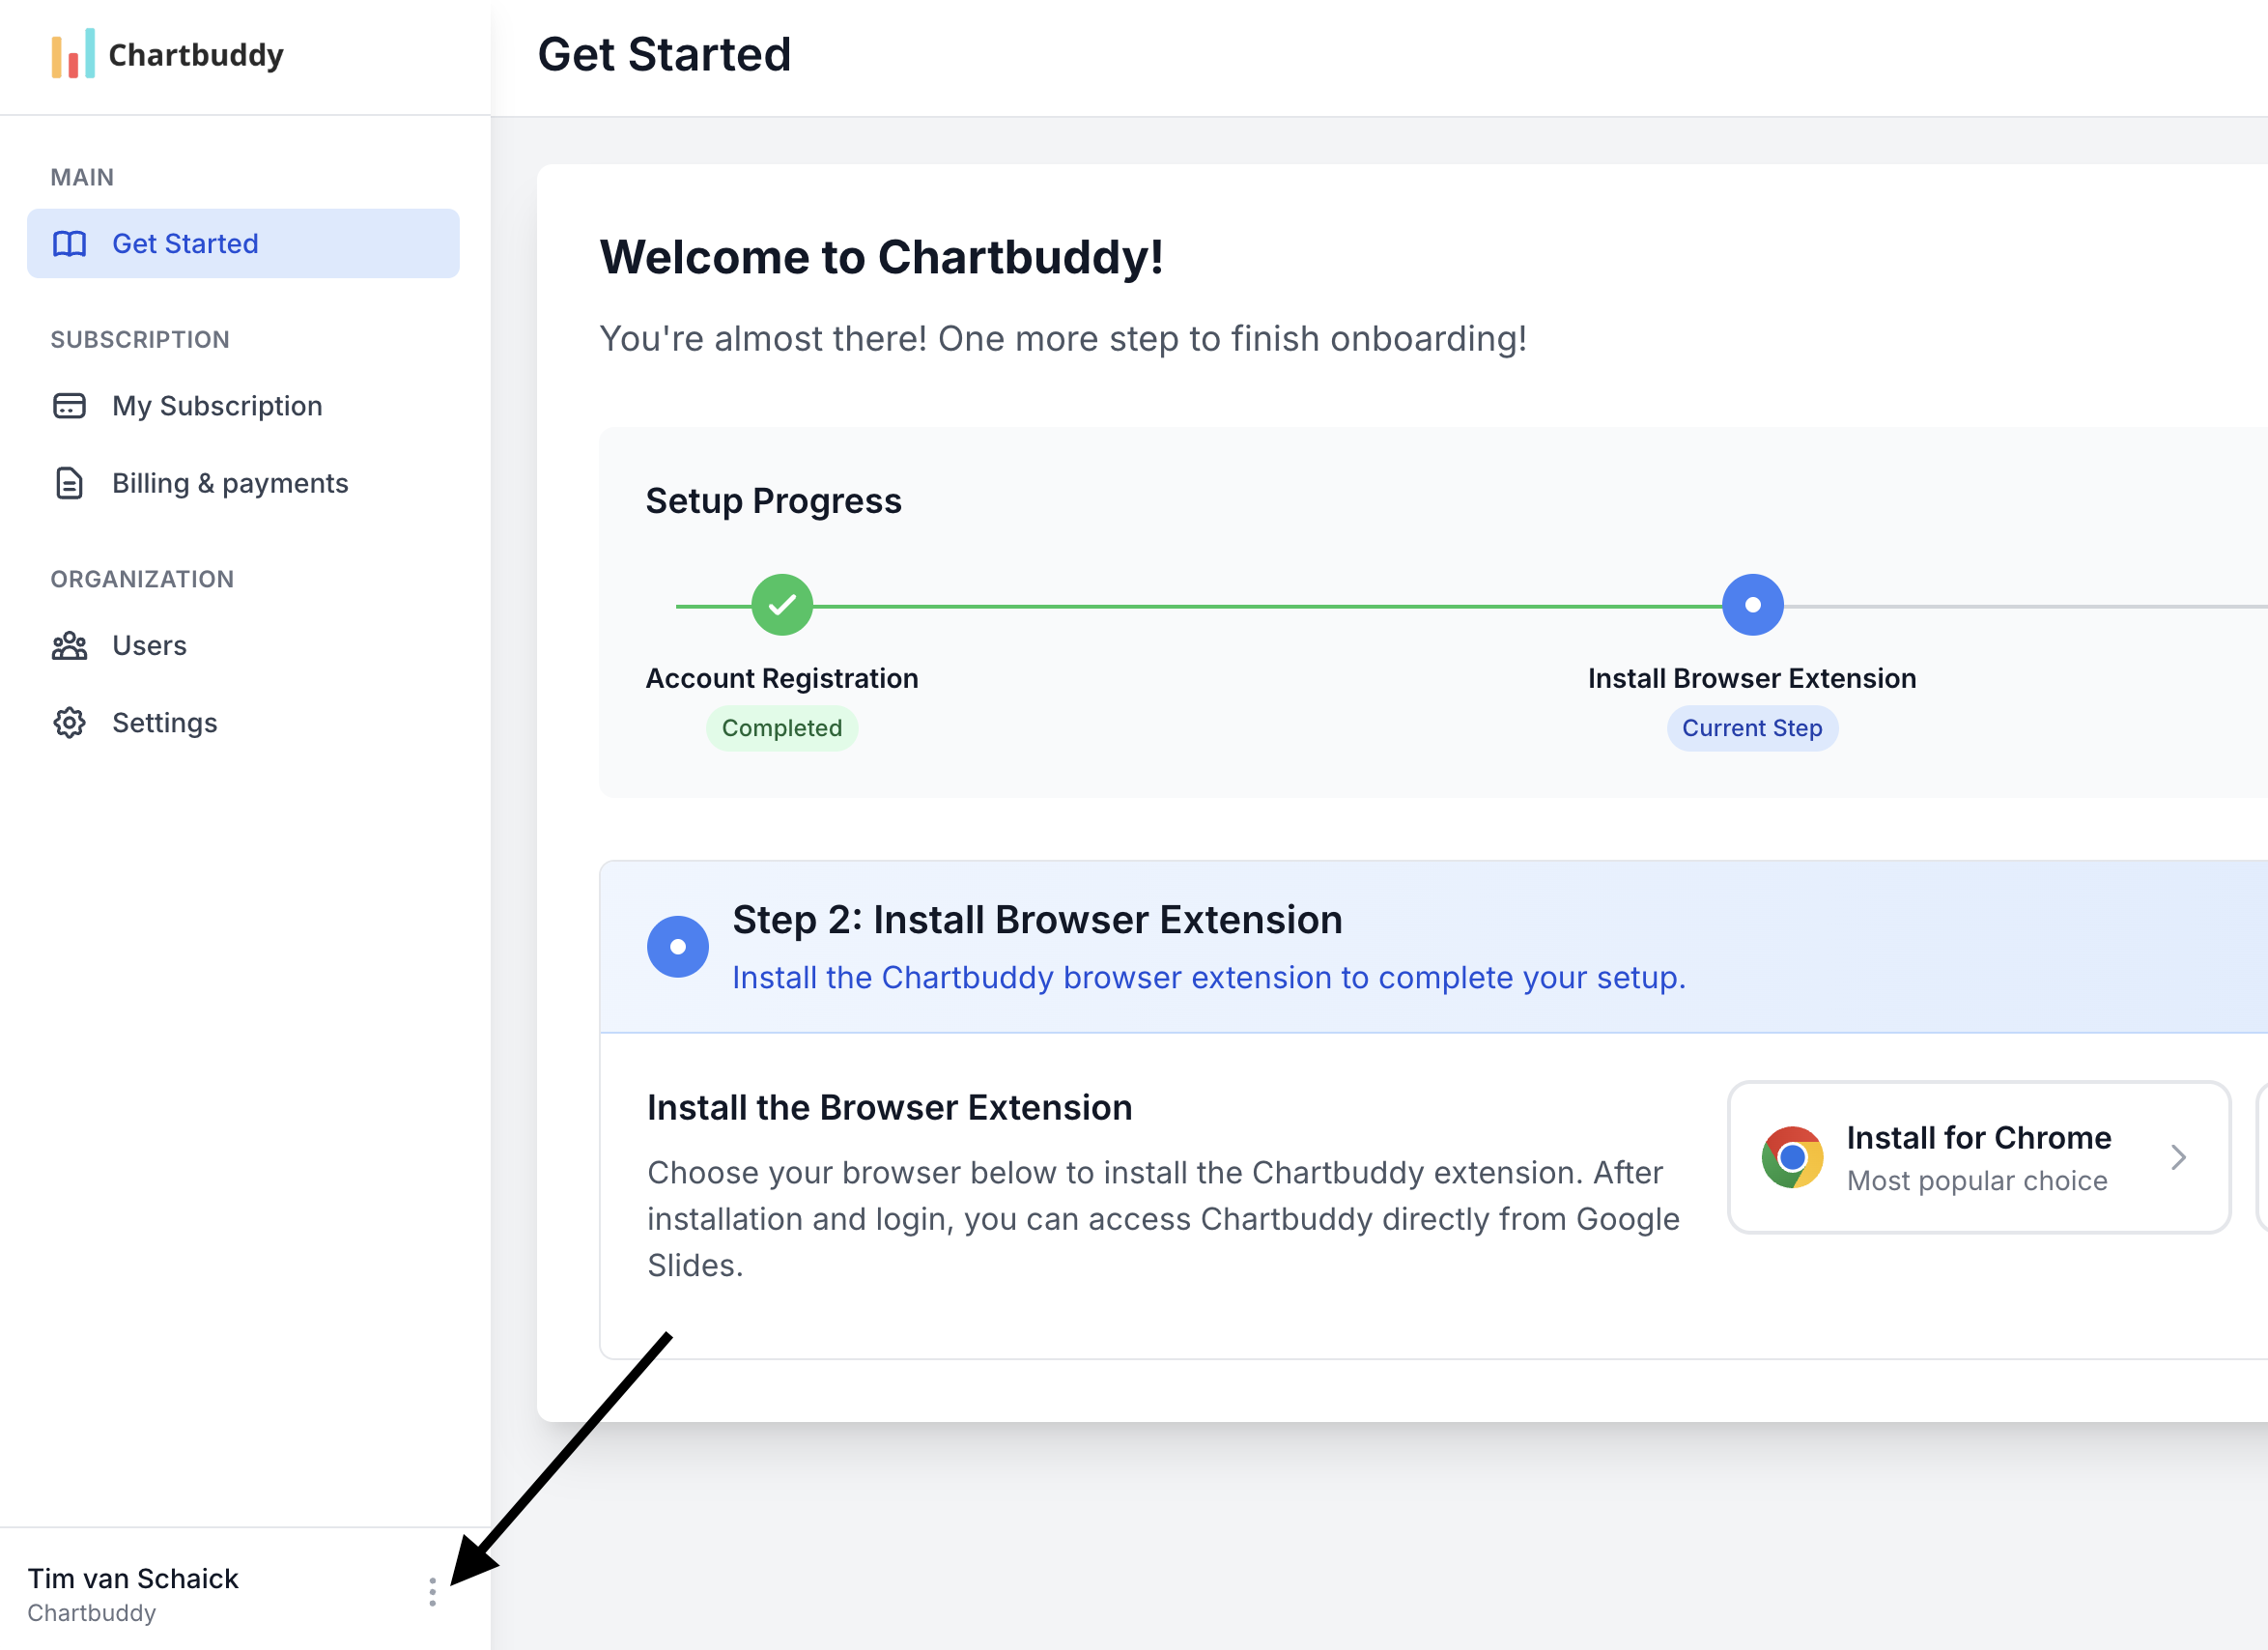Viewport: 2268px width, 1650px height.
Task: Click the green completed checkmark circle
Action: pyautogui.click(x=781, y=604)
